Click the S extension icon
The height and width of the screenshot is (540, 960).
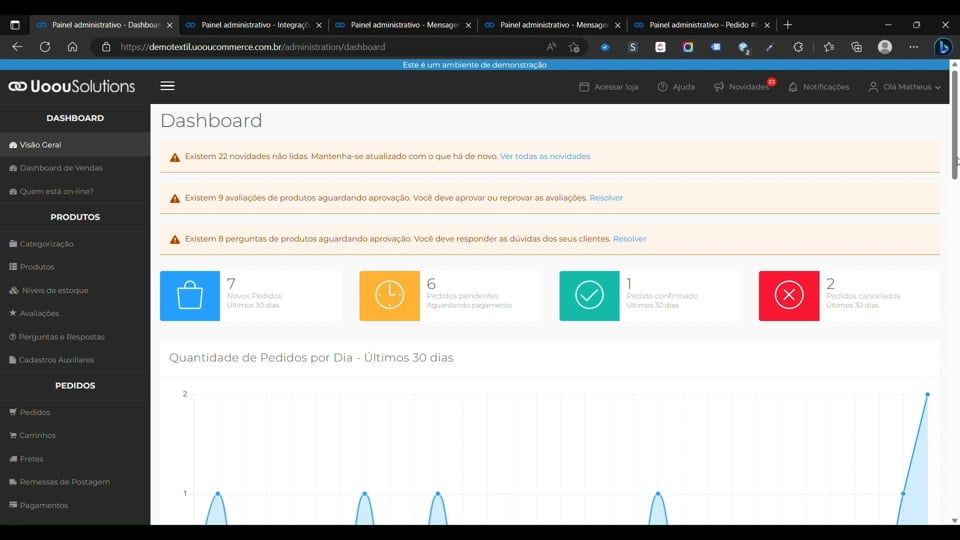[632, 47]
